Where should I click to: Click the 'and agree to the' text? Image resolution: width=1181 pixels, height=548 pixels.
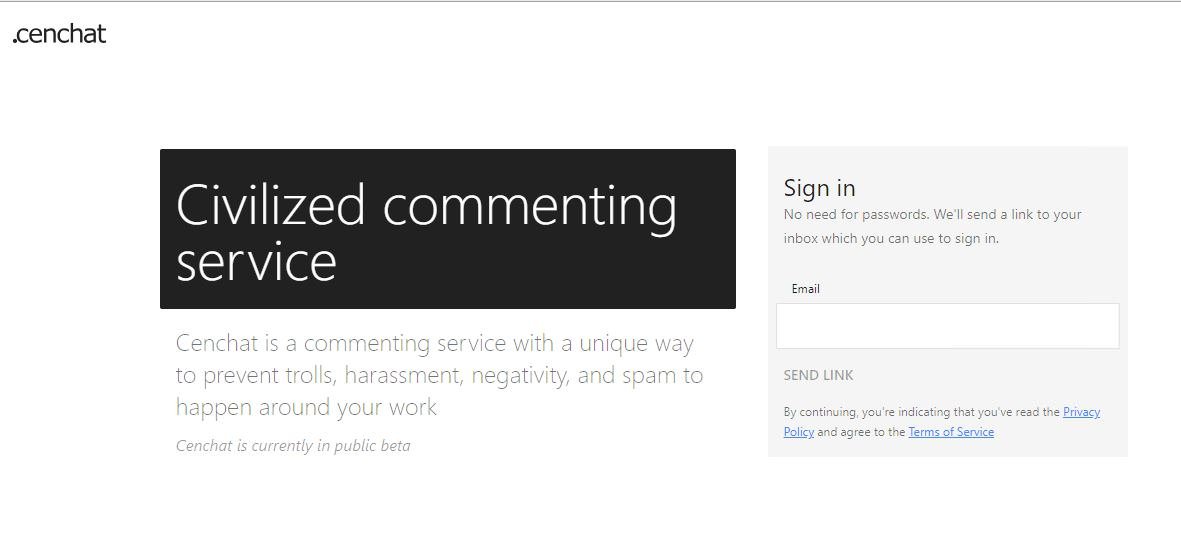861,432
